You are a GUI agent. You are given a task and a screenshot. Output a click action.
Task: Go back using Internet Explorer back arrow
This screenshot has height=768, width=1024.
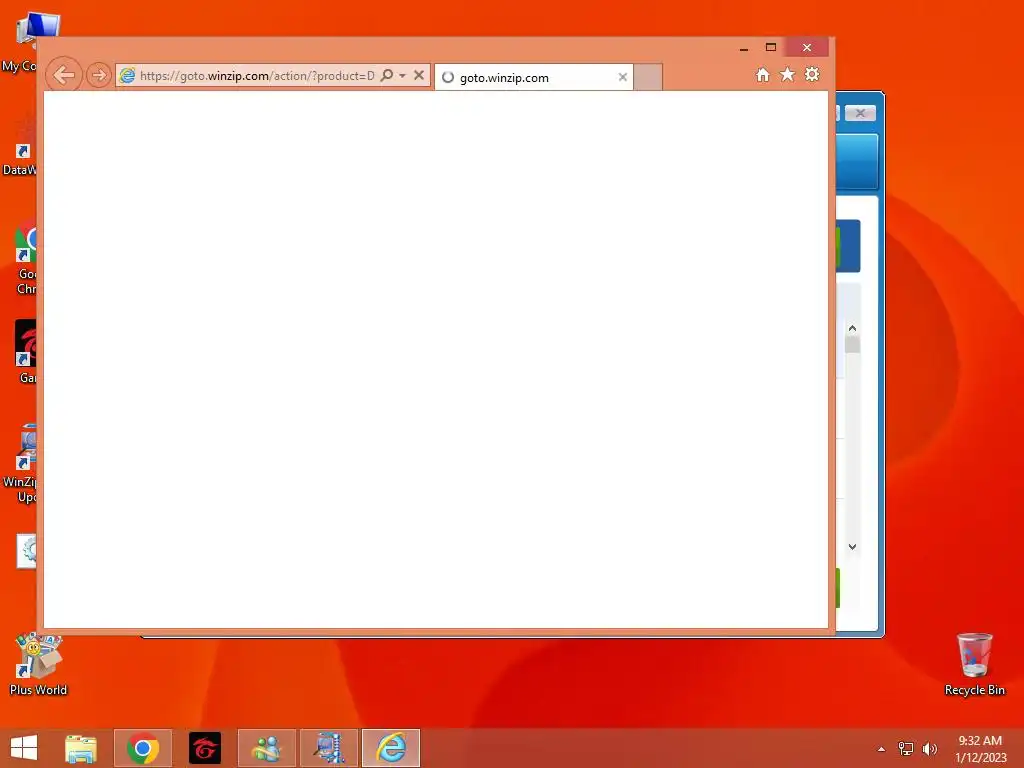(x=64, y=75)
